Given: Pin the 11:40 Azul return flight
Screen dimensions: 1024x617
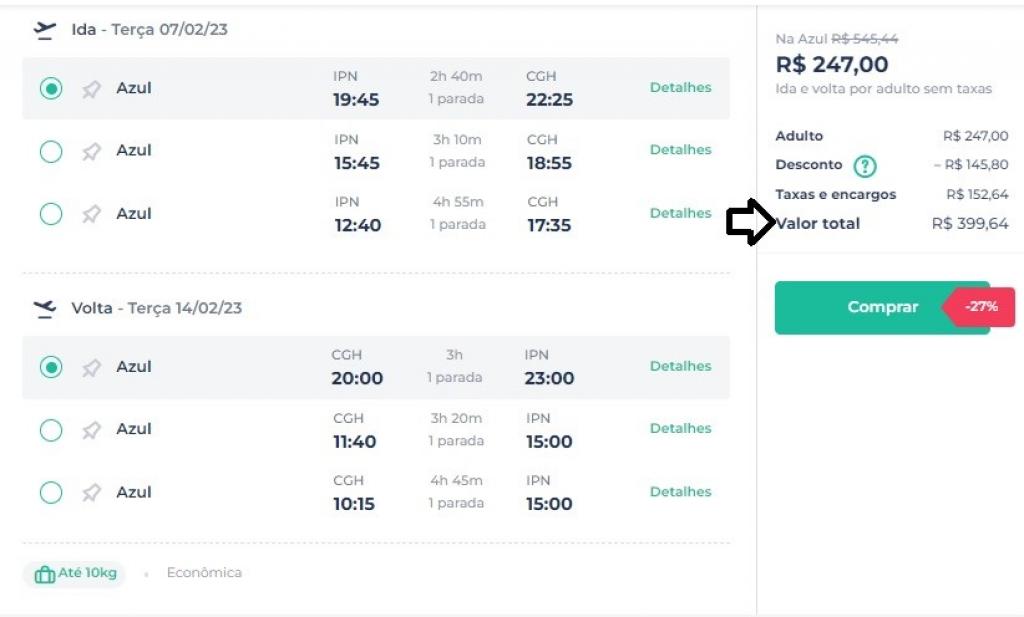Looking at the screenshot, I should pyautogui.click(x=91, y=430).
